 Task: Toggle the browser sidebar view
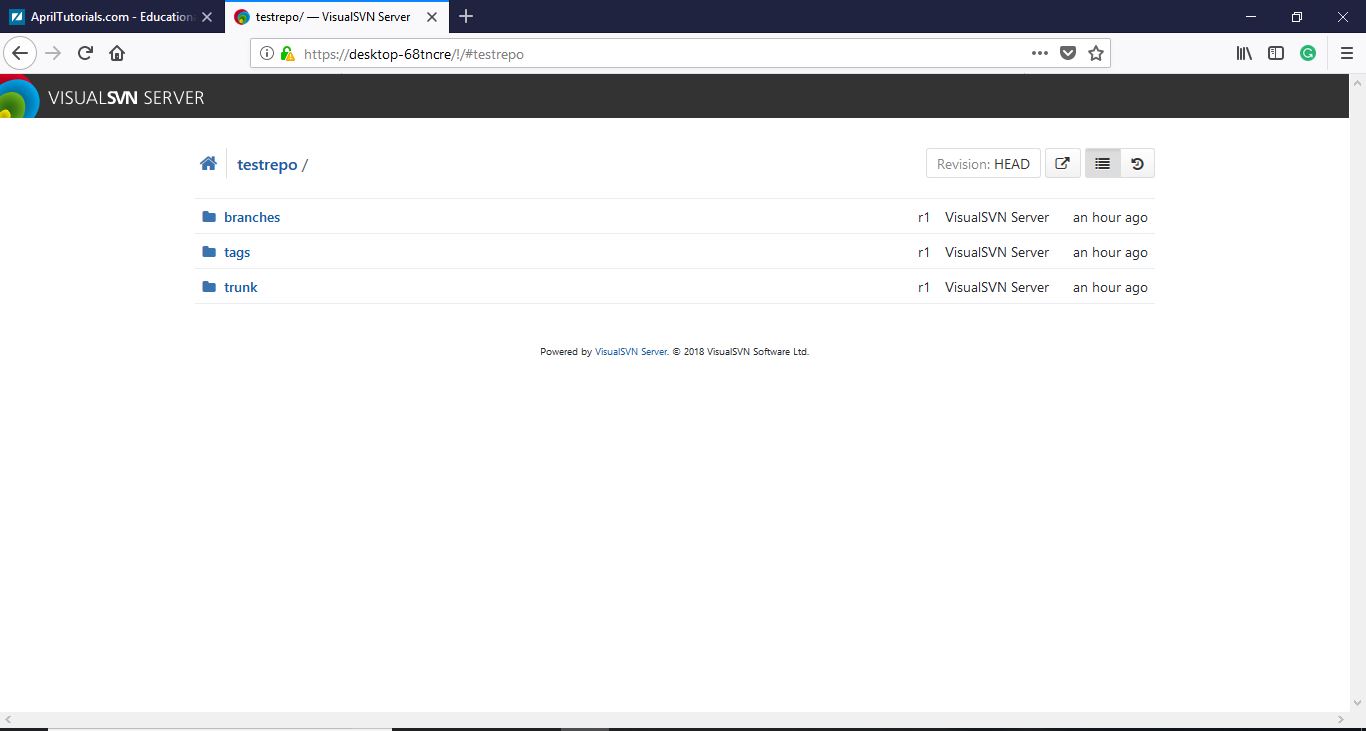[x=1275, y=53]
